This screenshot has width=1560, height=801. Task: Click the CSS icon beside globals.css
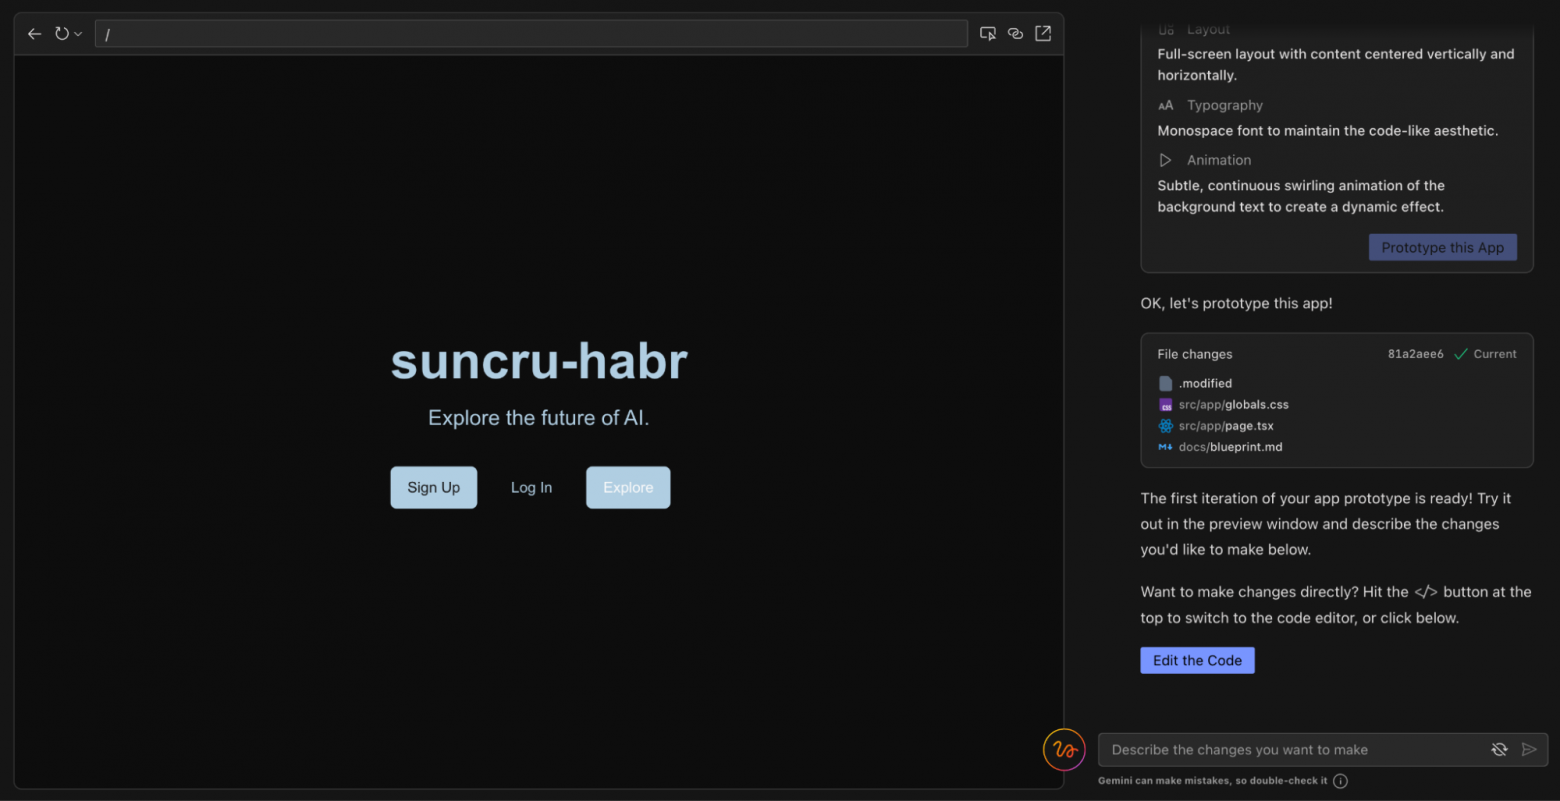coord(1165,405)
